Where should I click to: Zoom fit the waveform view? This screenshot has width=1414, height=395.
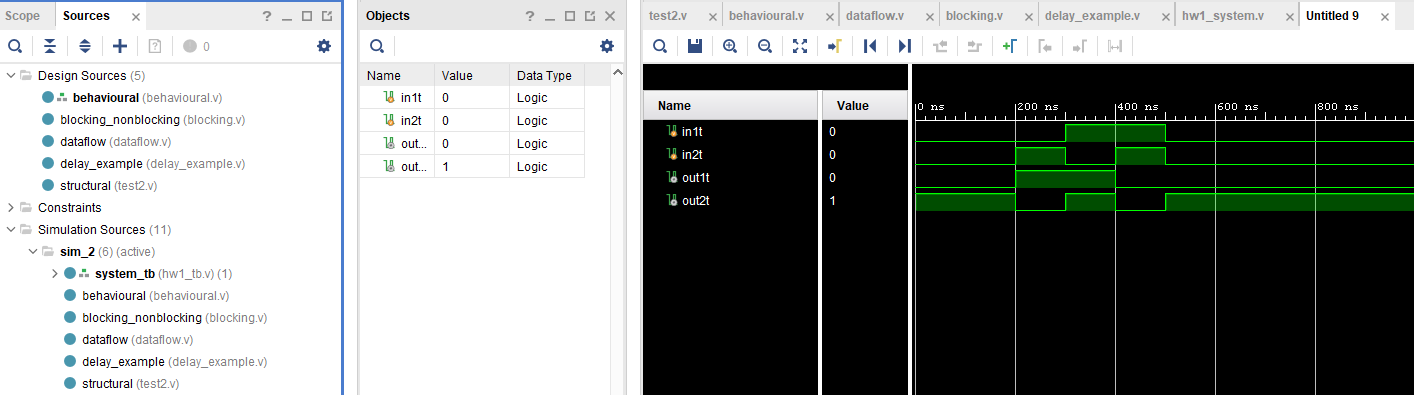coord(800,46)
